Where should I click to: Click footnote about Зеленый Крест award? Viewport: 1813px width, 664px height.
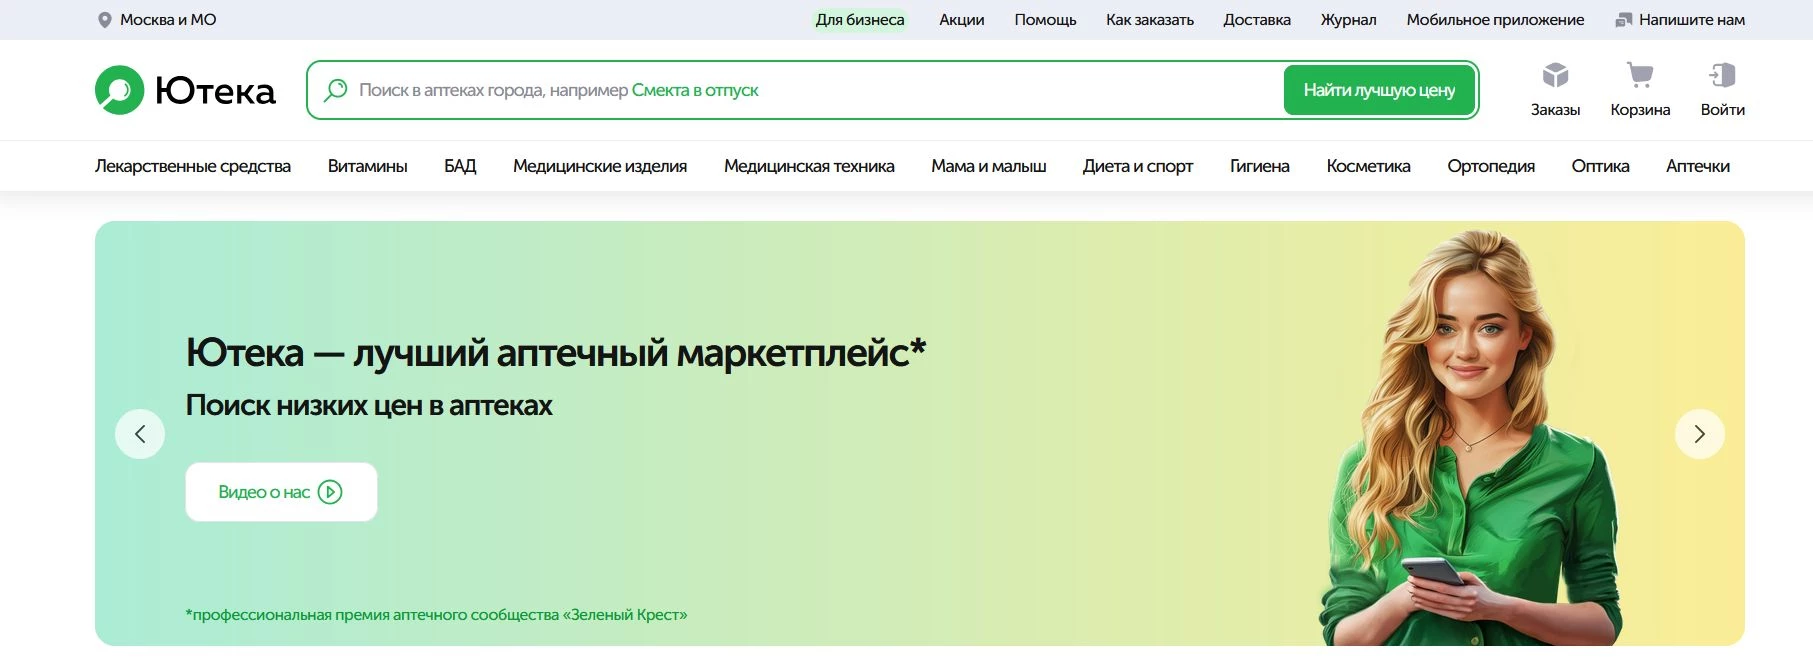tap(436, 615)
